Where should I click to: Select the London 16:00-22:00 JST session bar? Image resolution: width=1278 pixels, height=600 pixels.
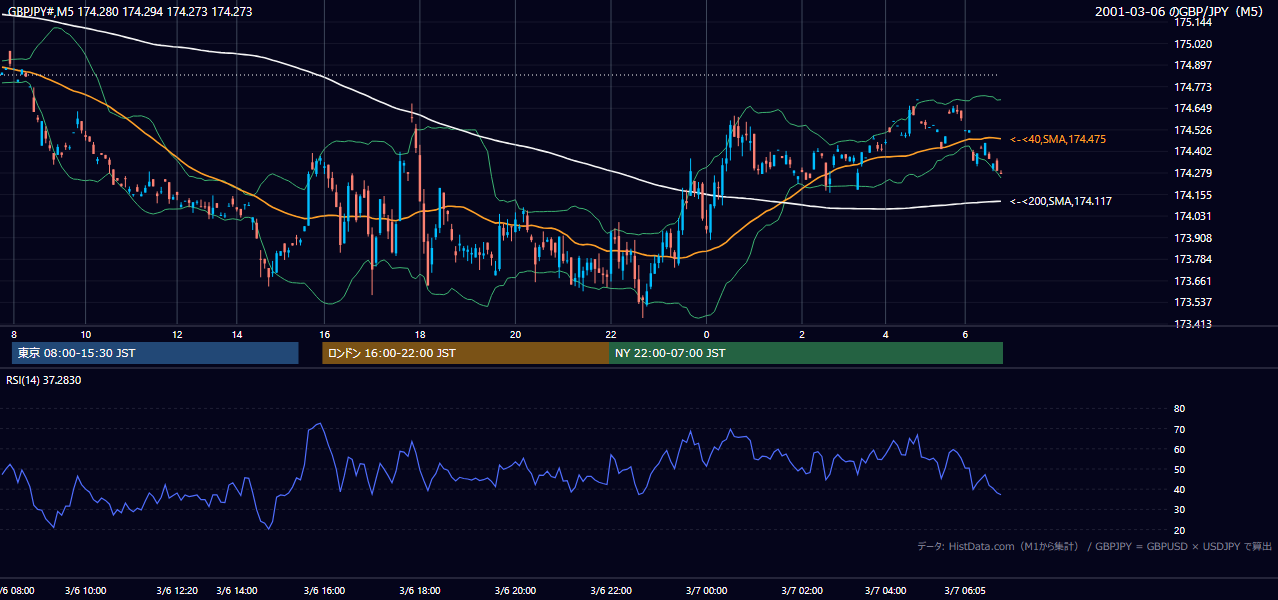465,353
